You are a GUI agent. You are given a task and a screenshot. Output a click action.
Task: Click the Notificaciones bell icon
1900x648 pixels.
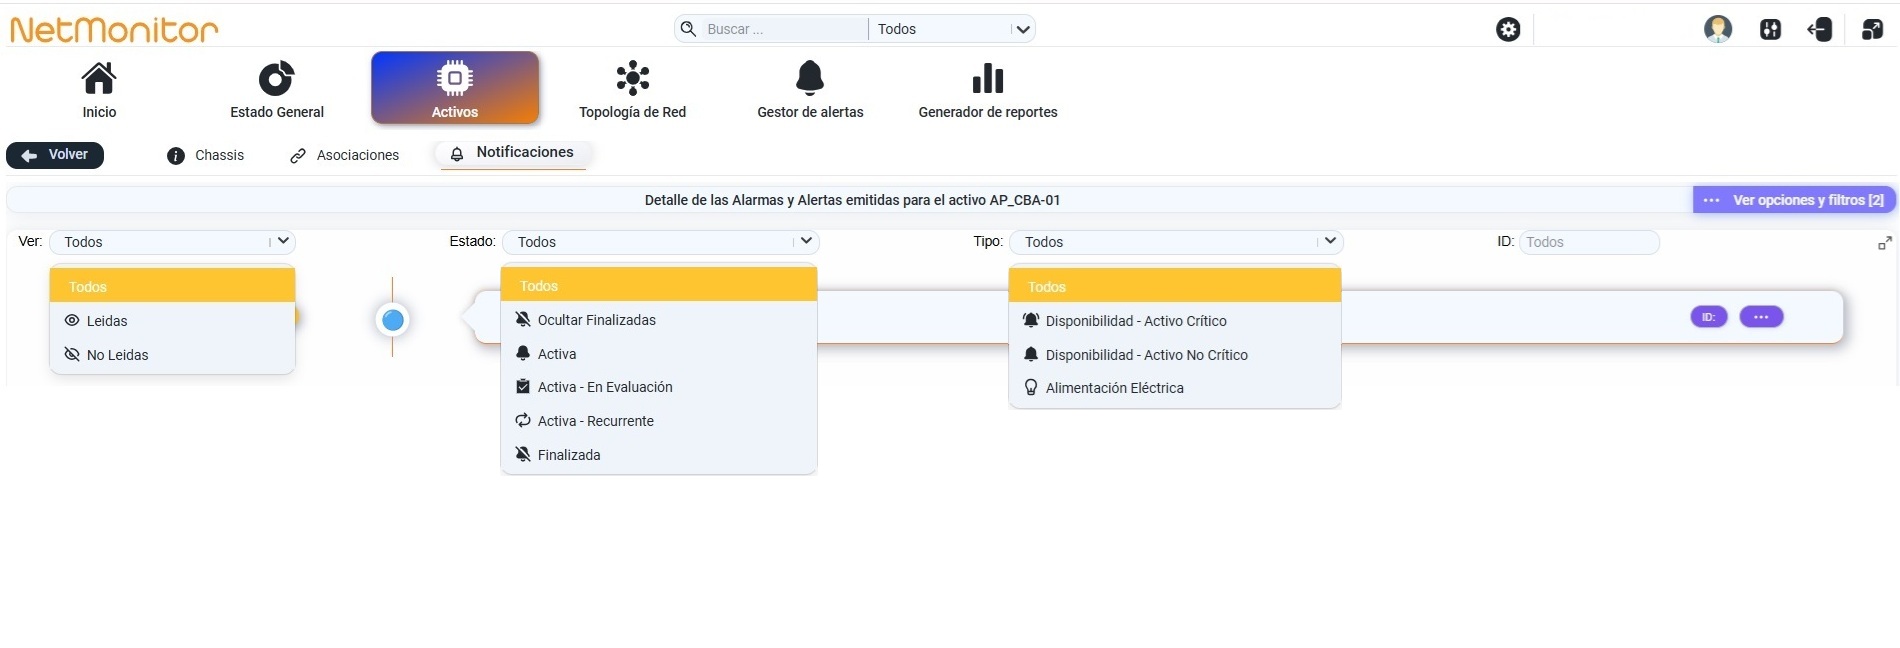pyautogui.click(x=457, y=154)
